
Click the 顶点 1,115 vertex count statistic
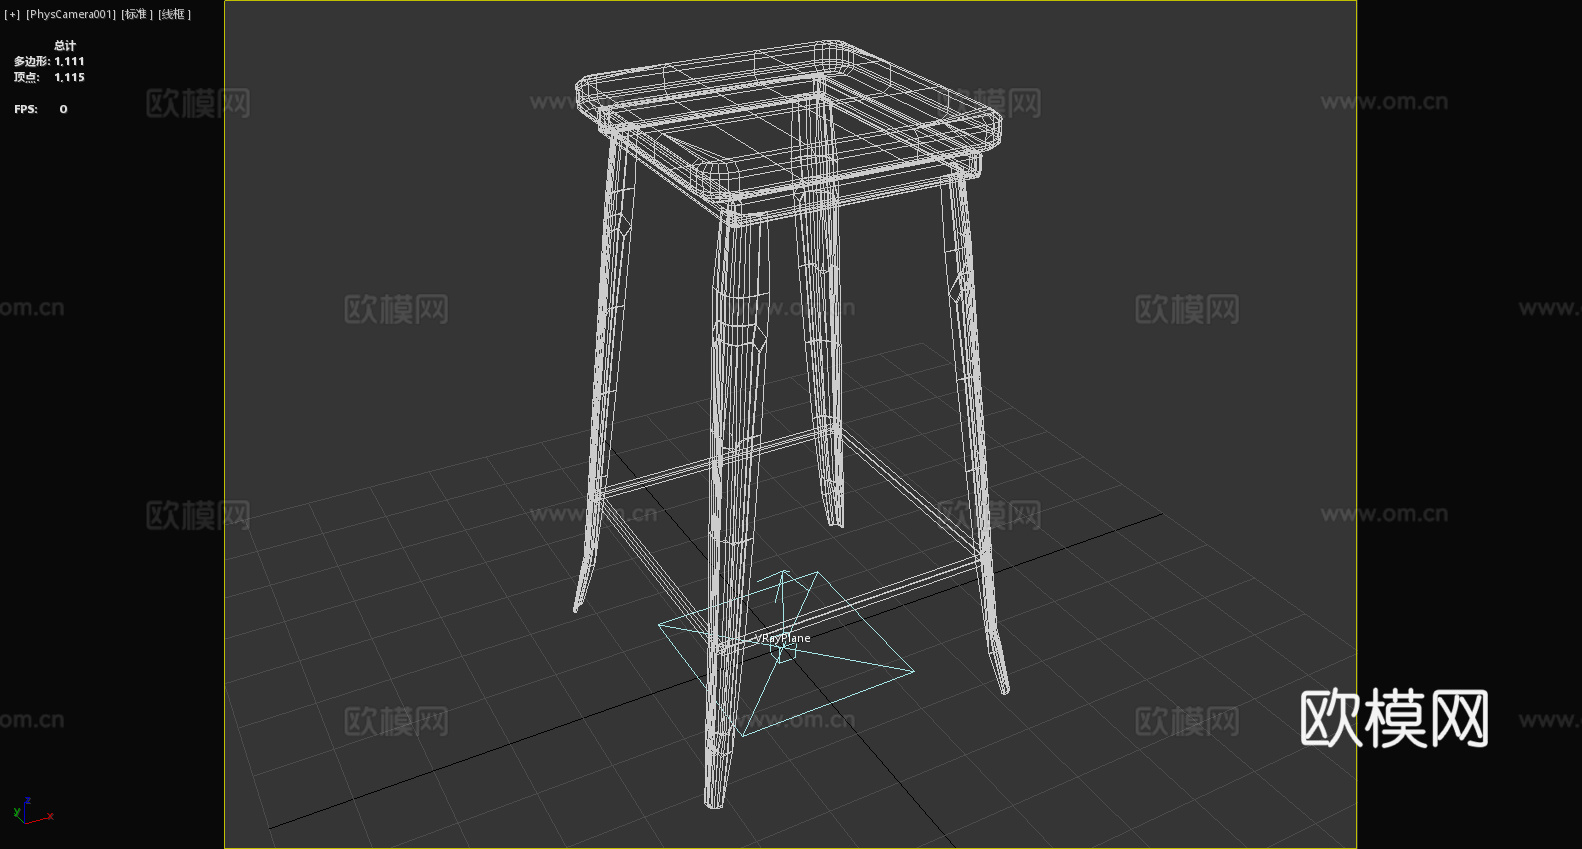coord(49,77)
